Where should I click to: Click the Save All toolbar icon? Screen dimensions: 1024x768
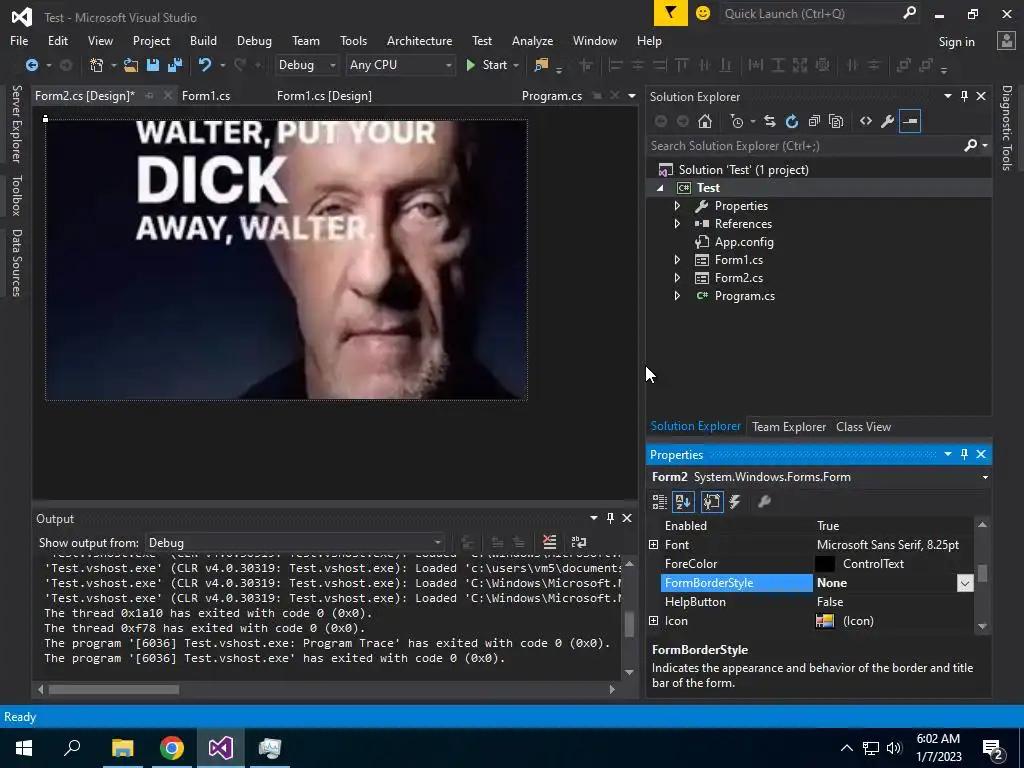point(175,65)
